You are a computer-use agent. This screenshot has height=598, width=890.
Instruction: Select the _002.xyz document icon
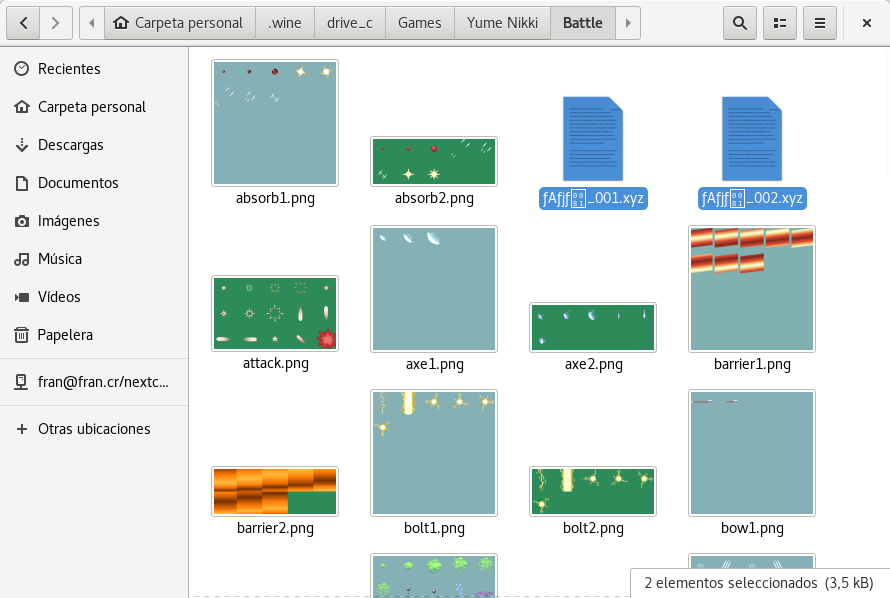752,139
